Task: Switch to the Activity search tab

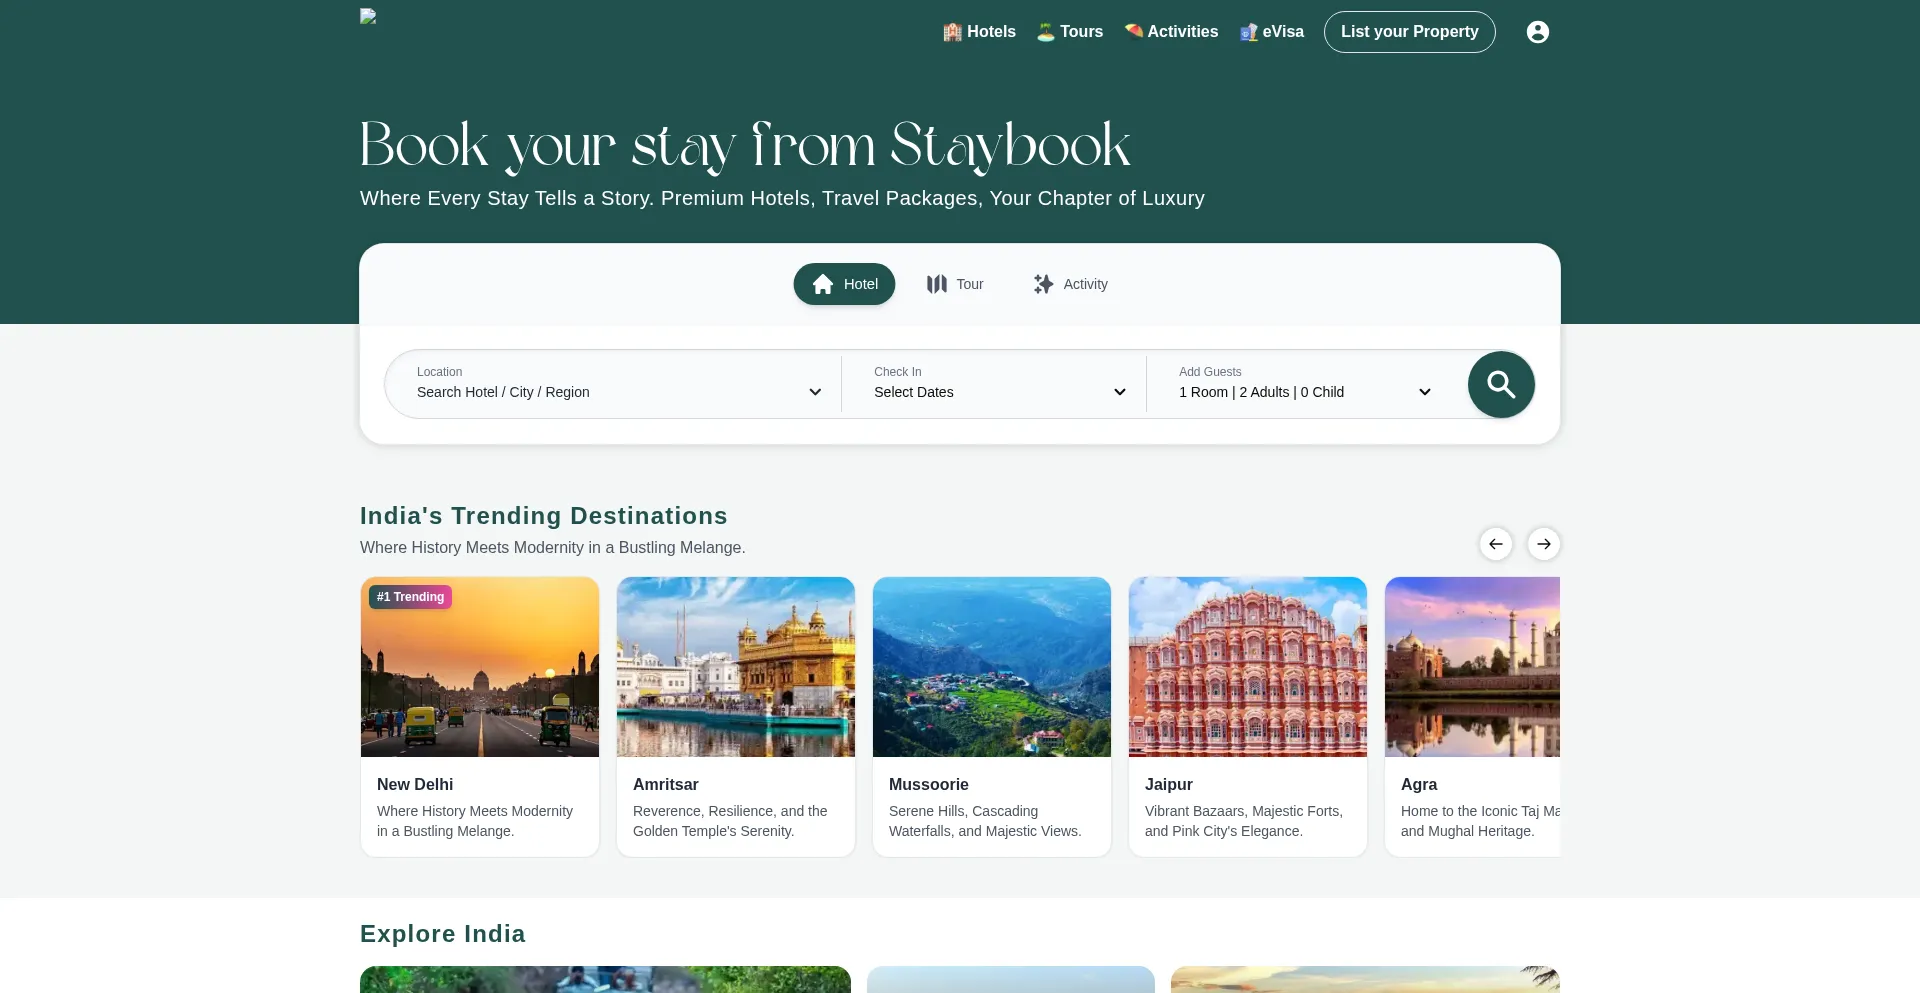Action: pos(1070,284)
